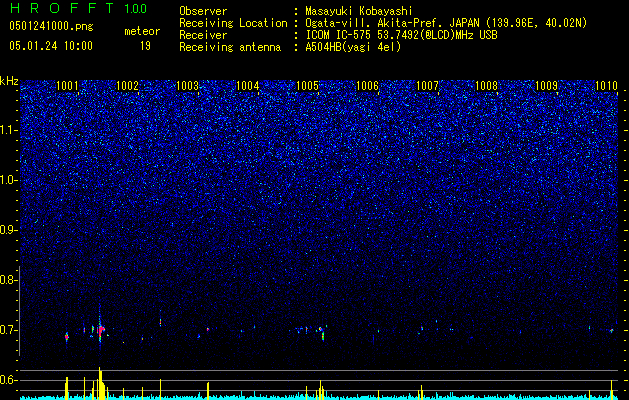Click the HROFFT title text
629x400 pixels.
click(62, 8)
